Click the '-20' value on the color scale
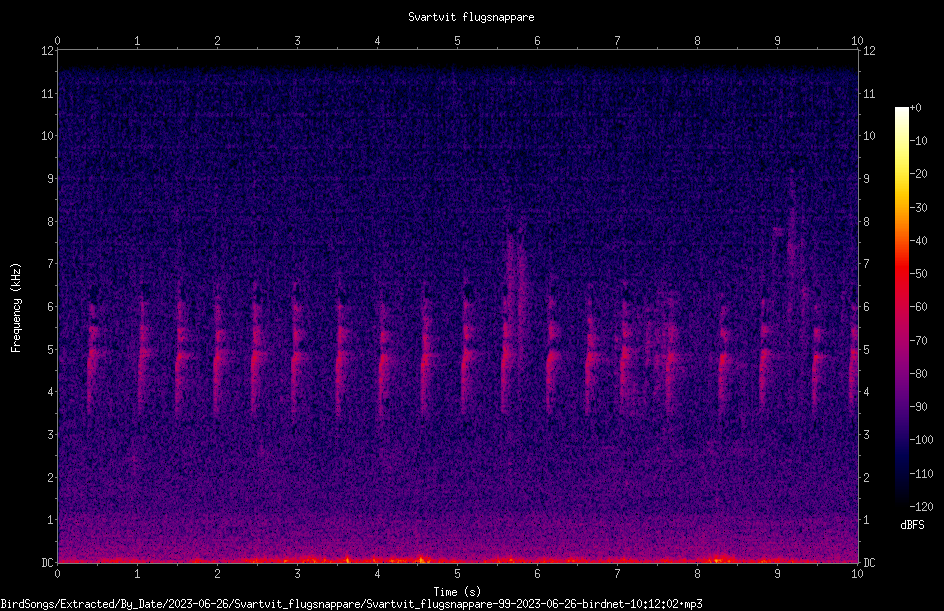 pos(918,174)
